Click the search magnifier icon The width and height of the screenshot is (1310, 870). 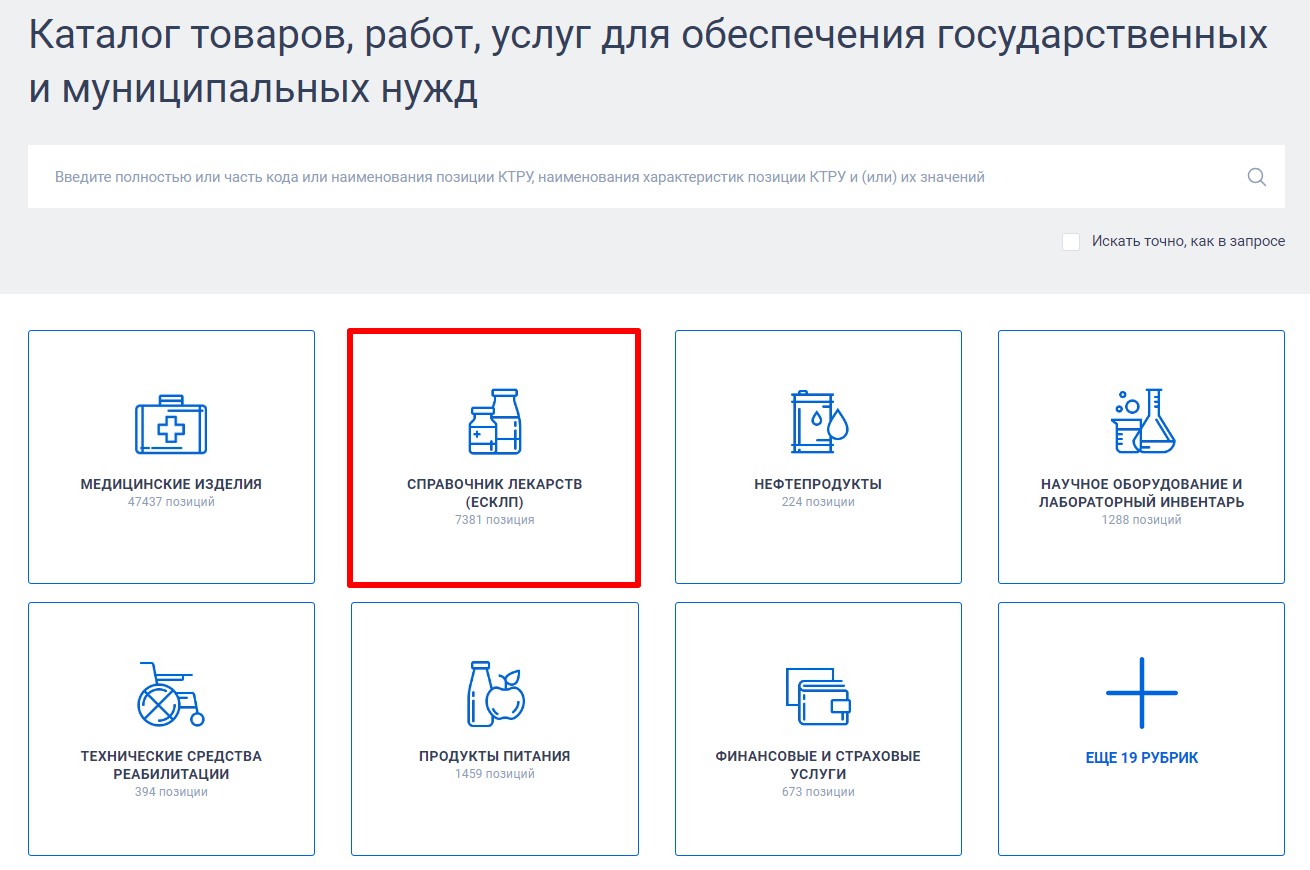(x=1256, y=176)
